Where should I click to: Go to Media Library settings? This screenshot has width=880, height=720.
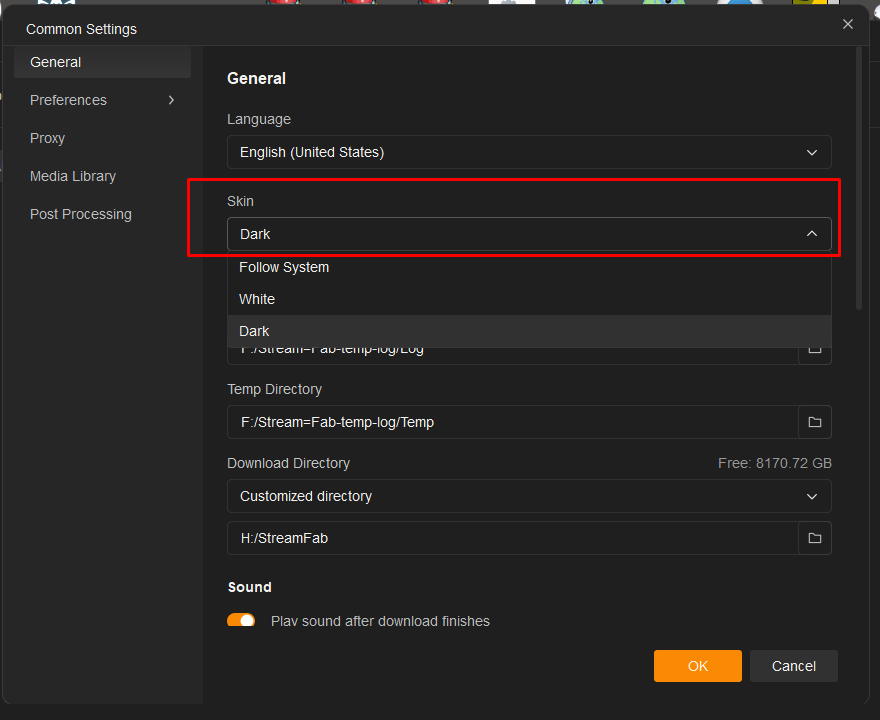click(73, 176)
